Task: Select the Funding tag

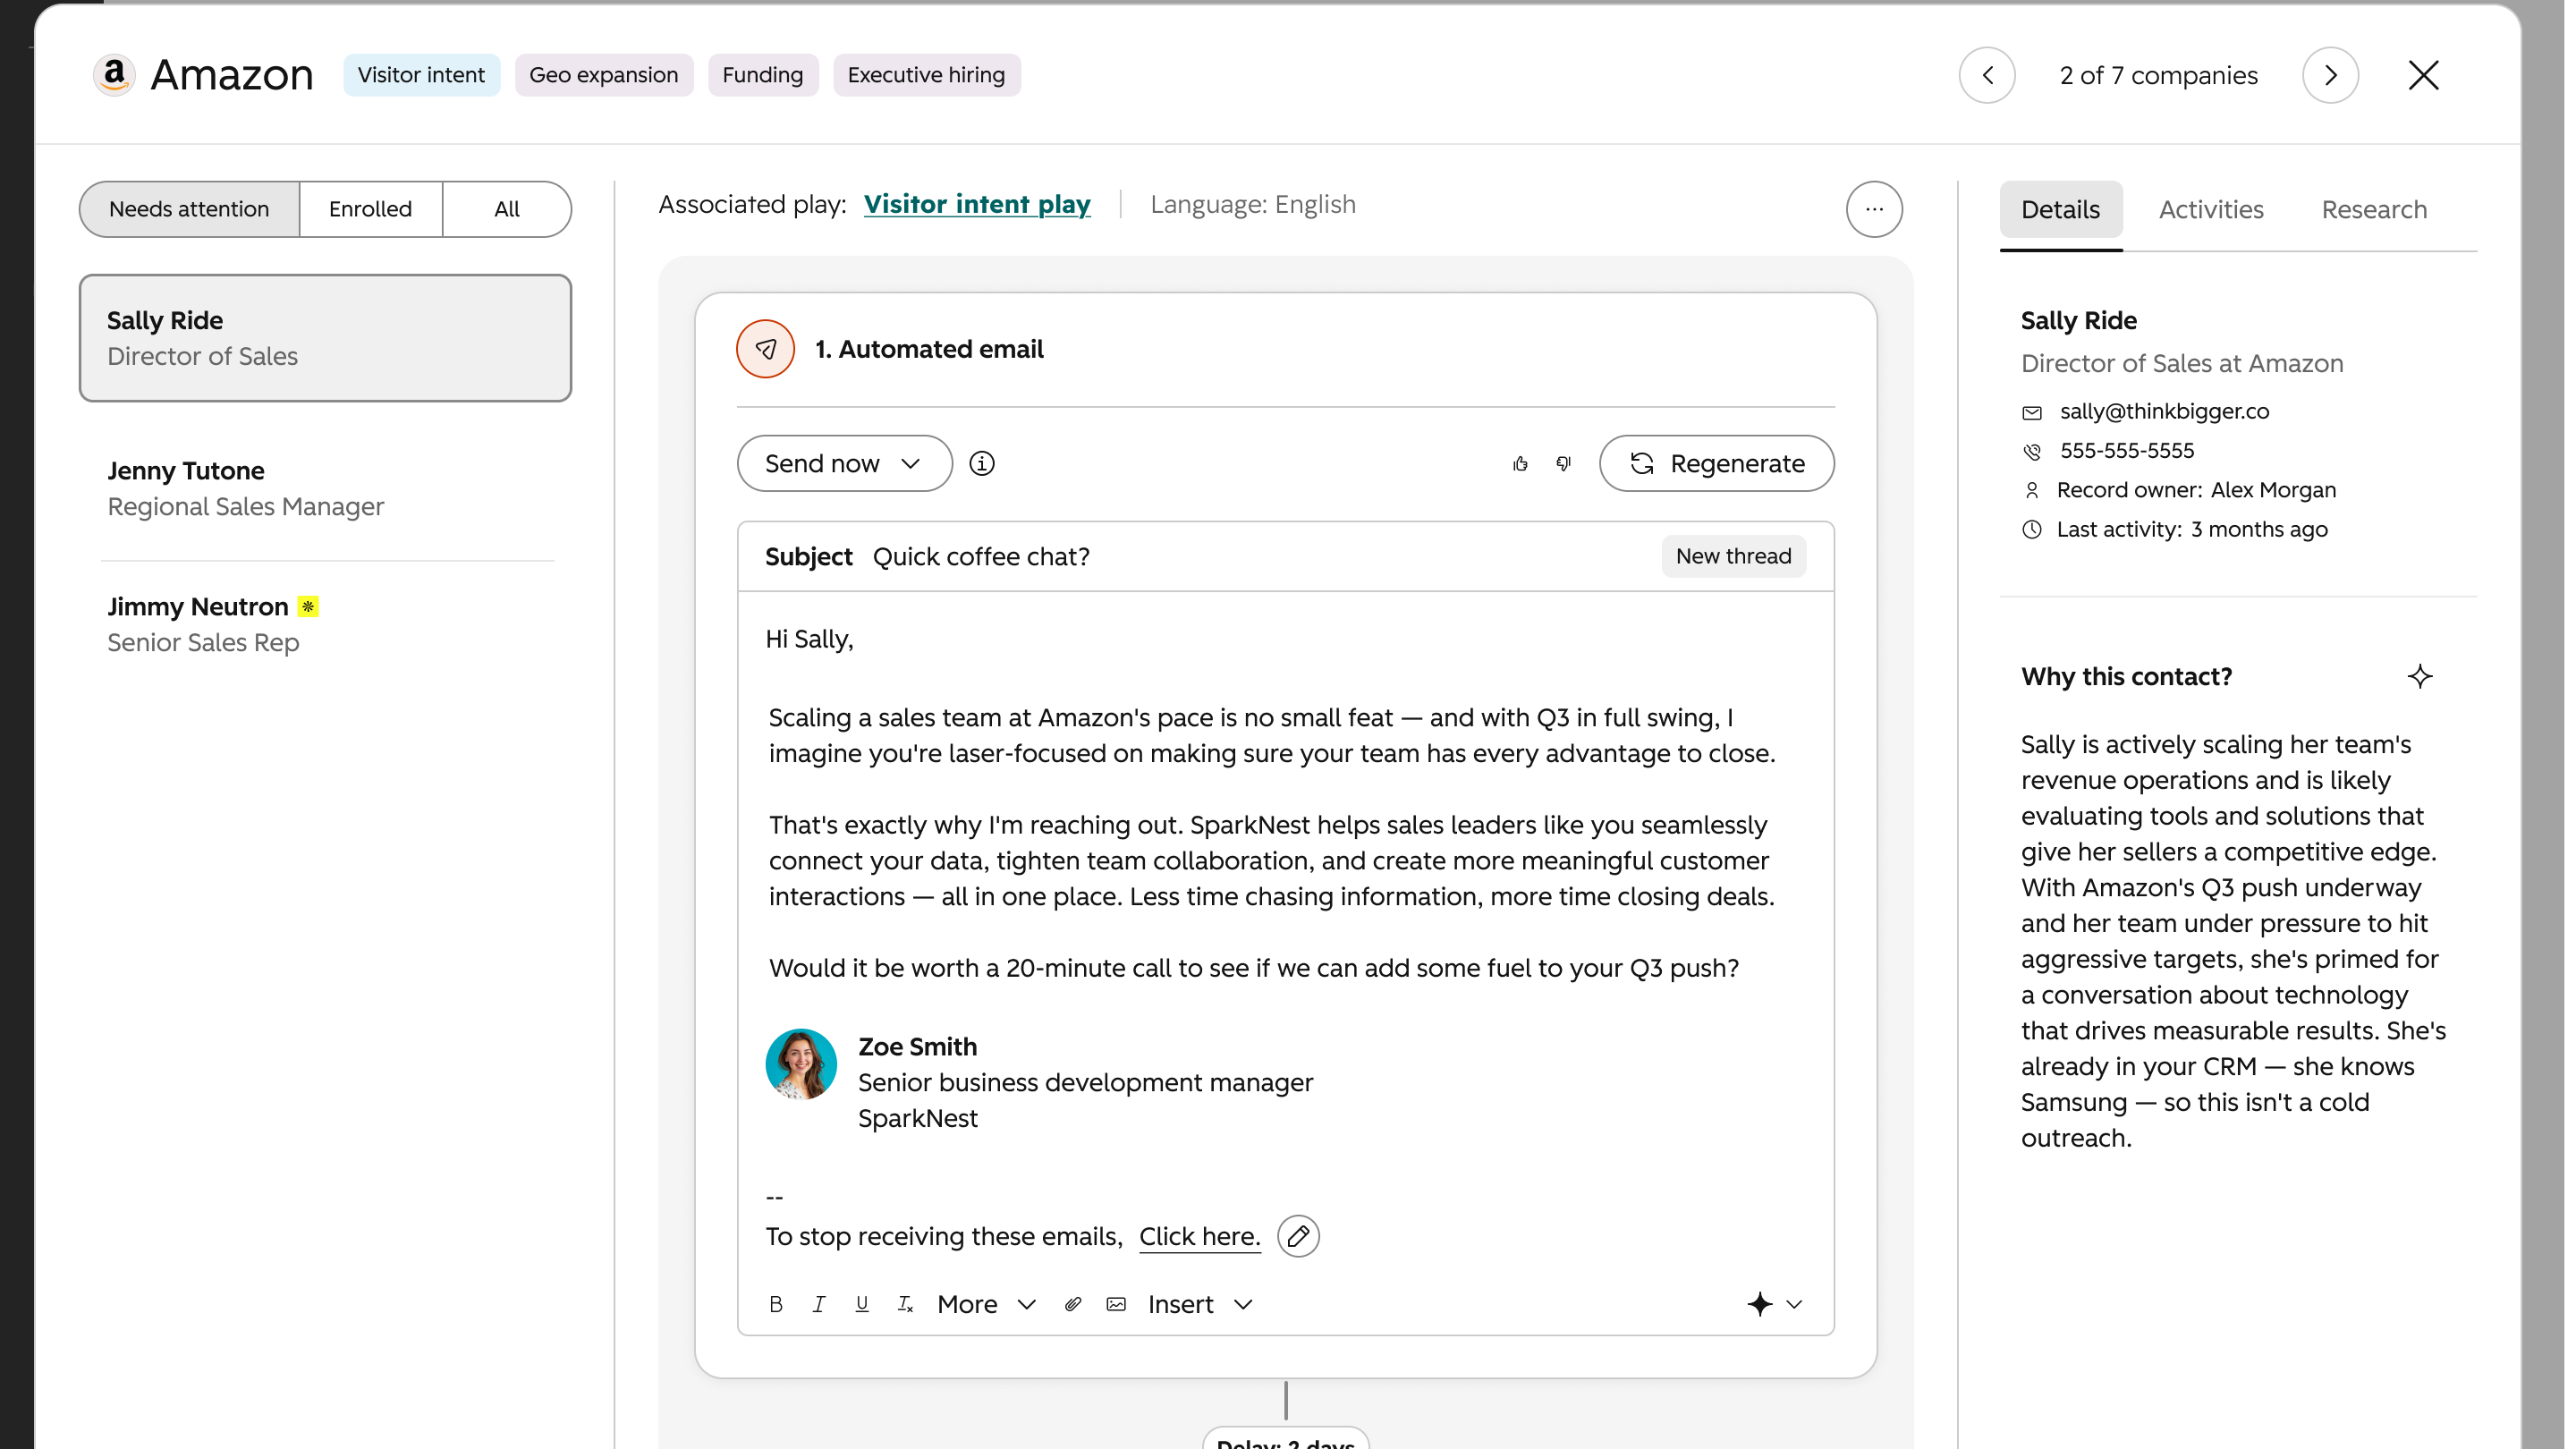Action: point(762,75)
